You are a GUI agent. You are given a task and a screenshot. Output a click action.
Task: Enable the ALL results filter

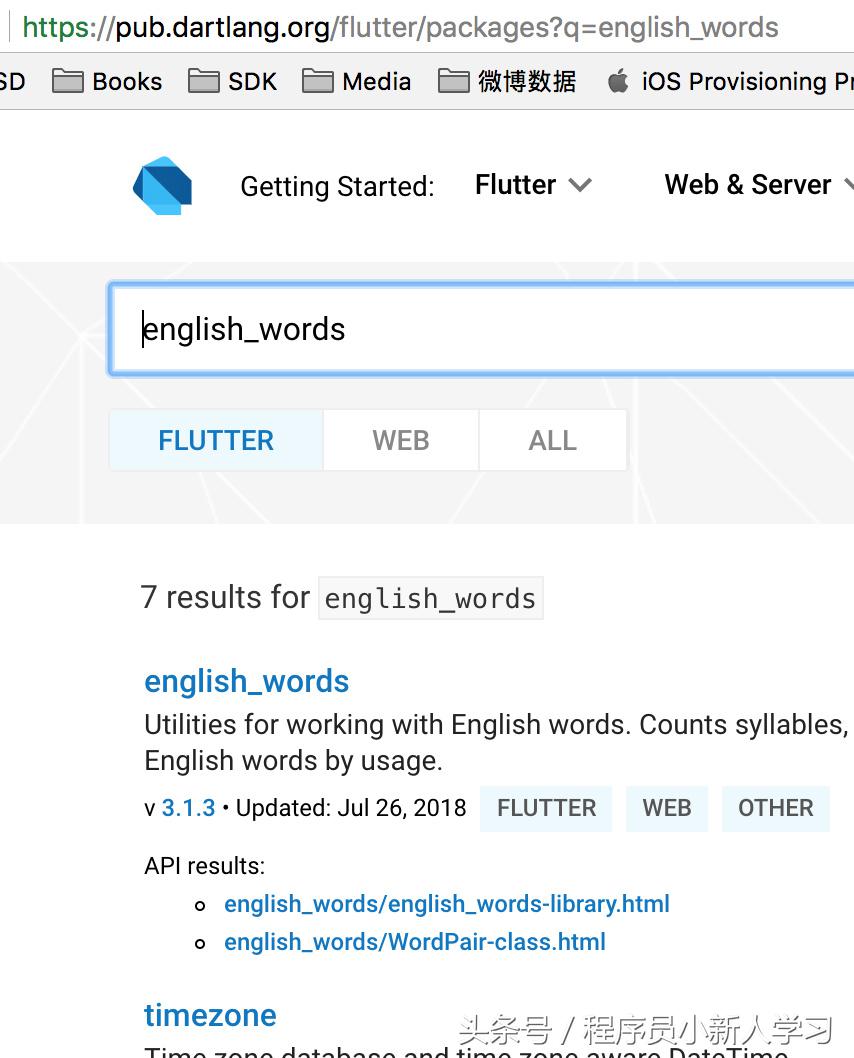(x=552, y=440)
